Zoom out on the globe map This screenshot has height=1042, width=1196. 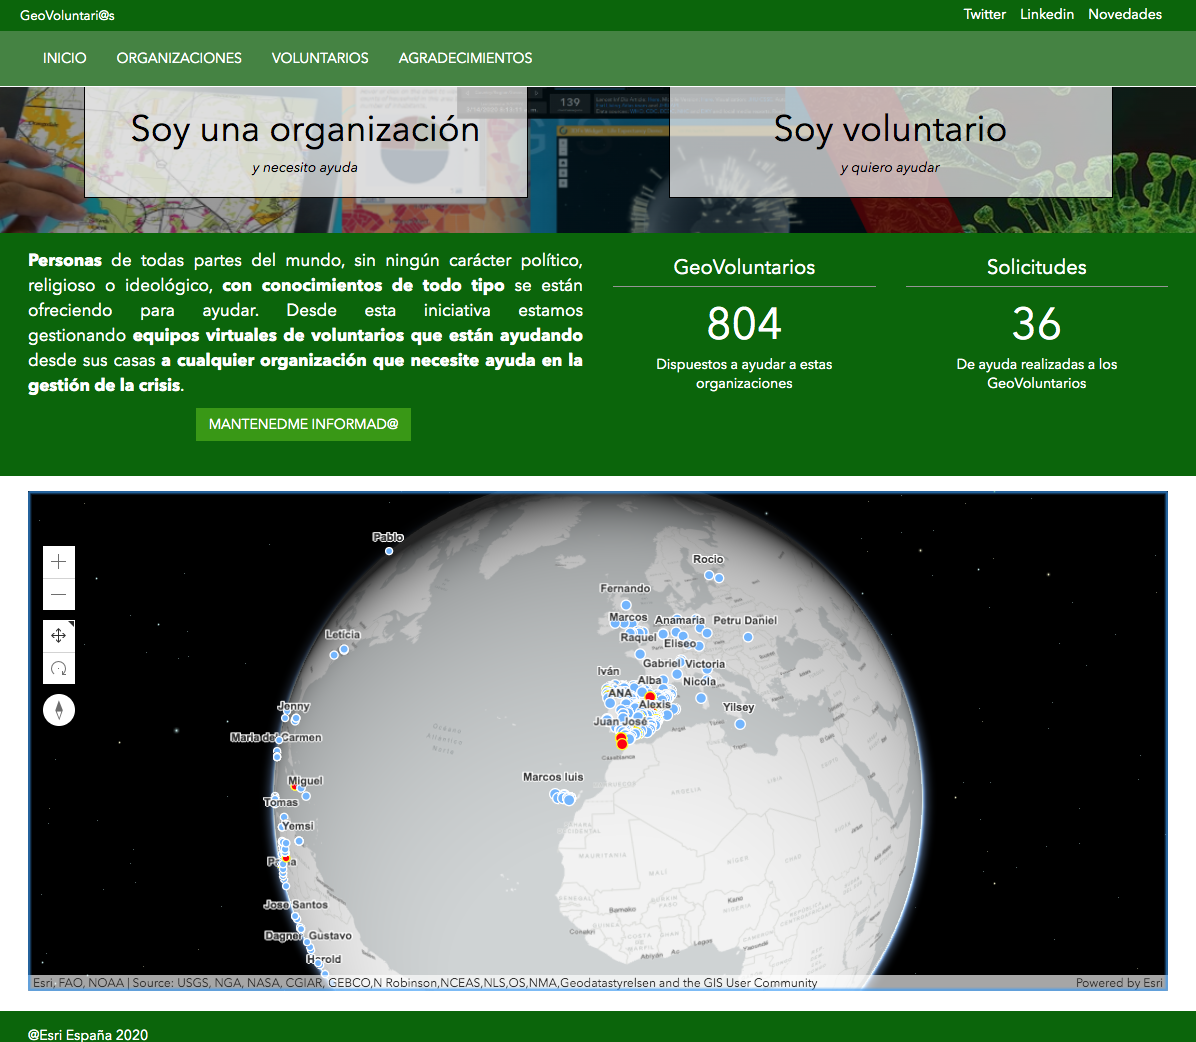[x=59, y=594]
